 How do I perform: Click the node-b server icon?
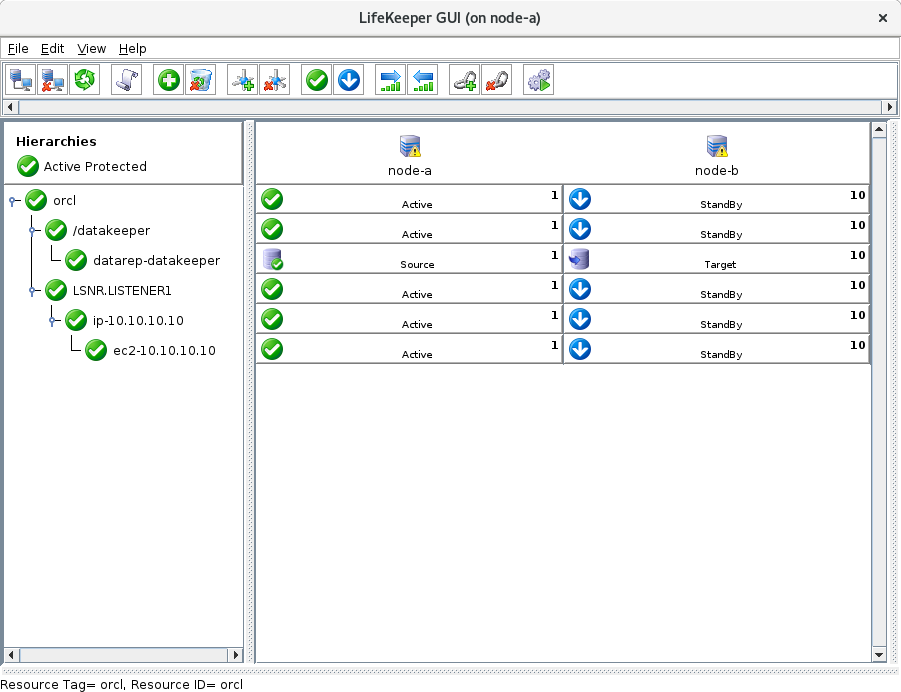point(716,146)
